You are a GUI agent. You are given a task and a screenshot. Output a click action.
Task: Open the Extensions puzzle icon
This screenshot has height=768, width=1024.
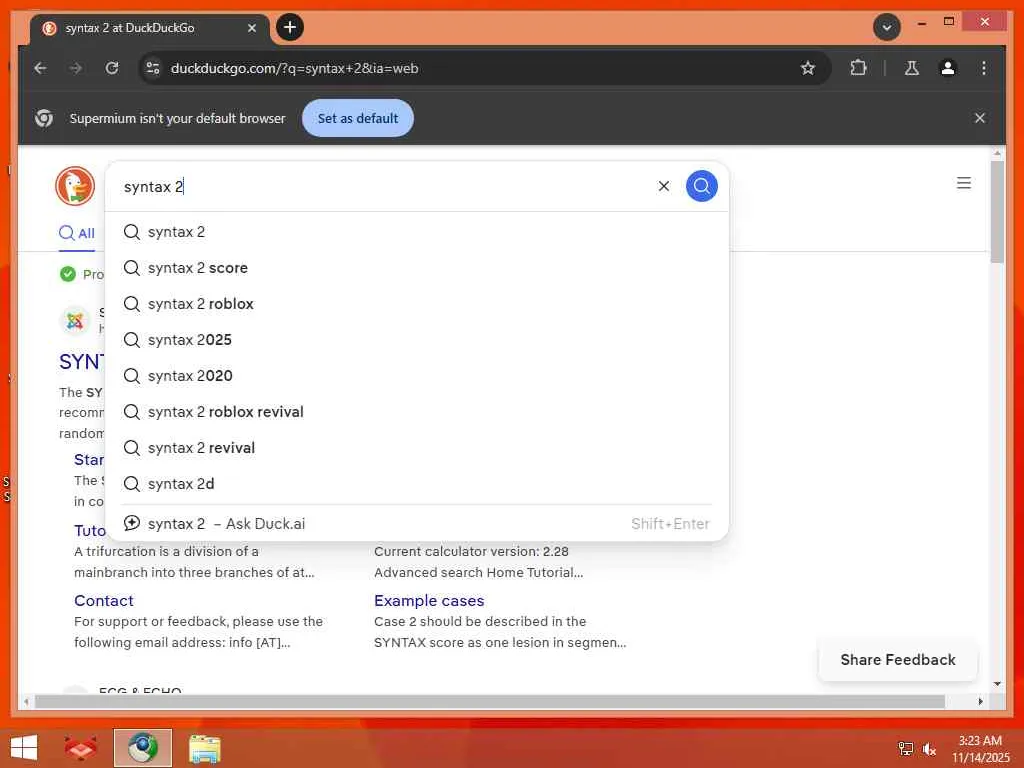click(858, 68)
